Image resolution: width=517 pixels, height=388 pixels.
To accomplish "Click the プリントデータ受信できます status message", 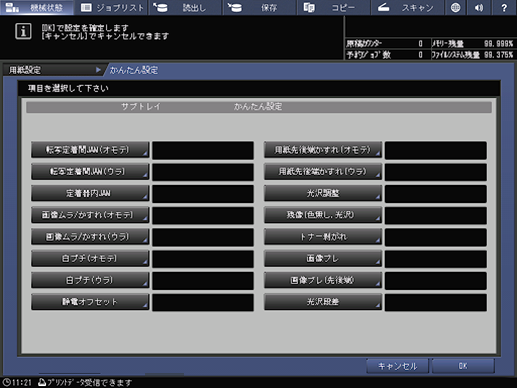I will tap(85, 383).
